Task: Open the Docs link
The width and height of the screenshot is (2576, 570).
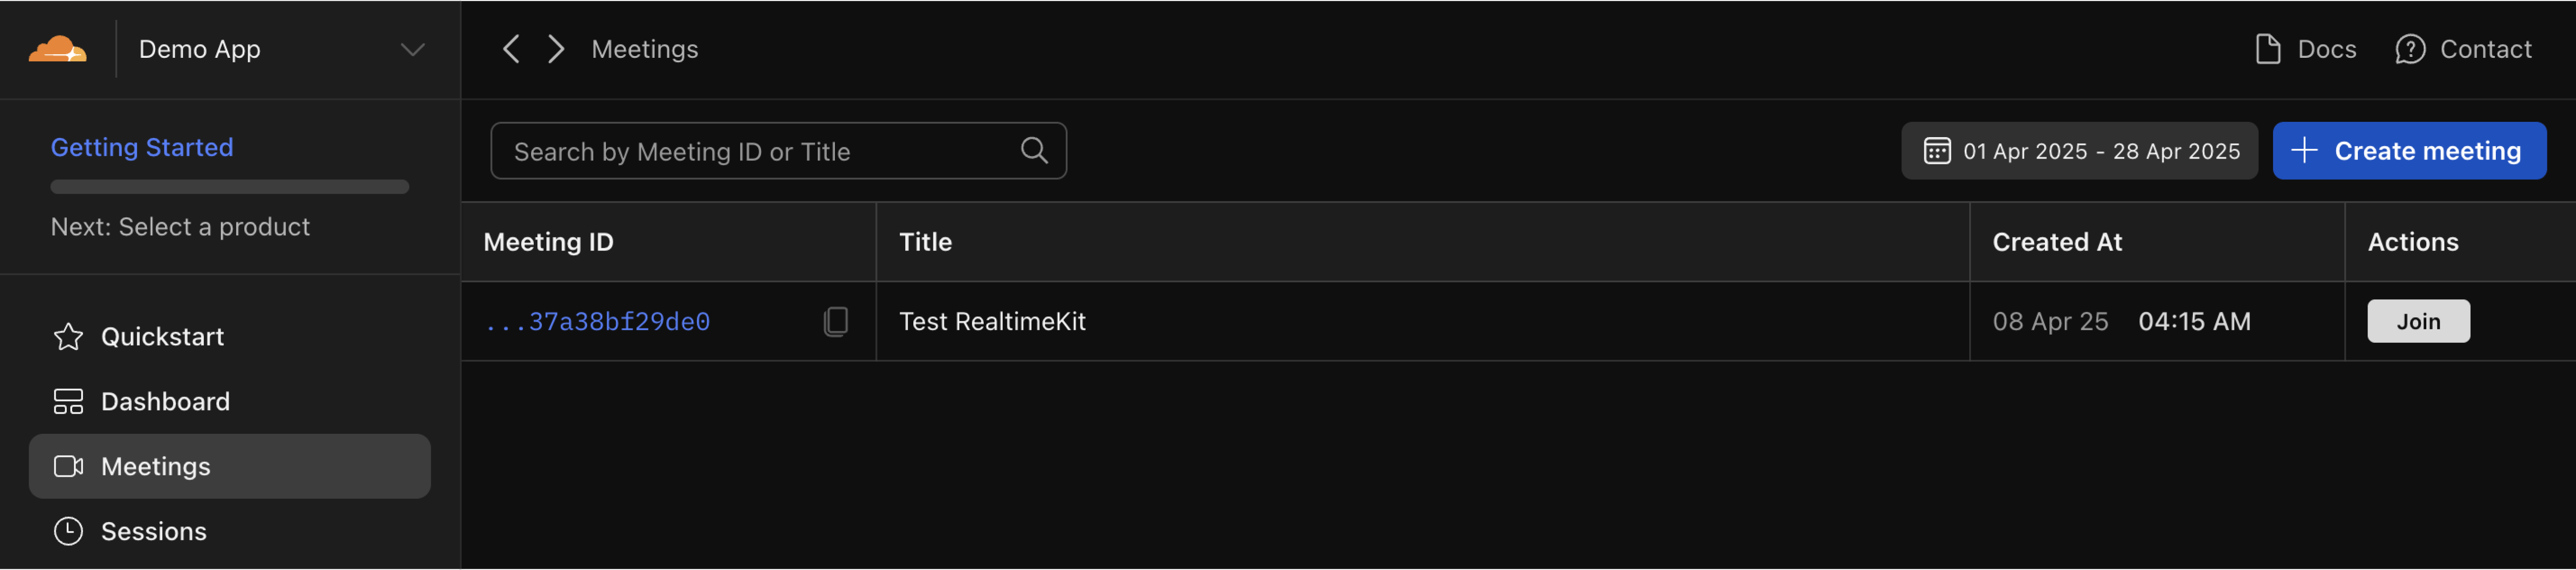Action: click(x=2306, y=49)
